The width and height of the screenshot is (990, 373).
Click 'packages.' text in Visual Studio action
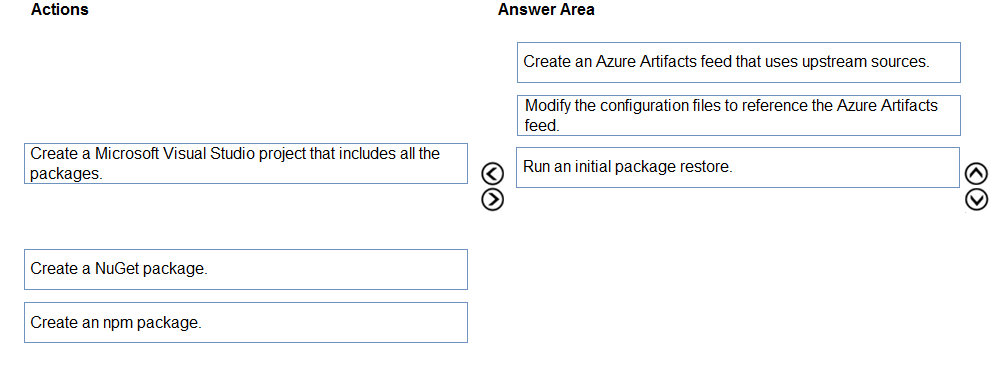66,174
